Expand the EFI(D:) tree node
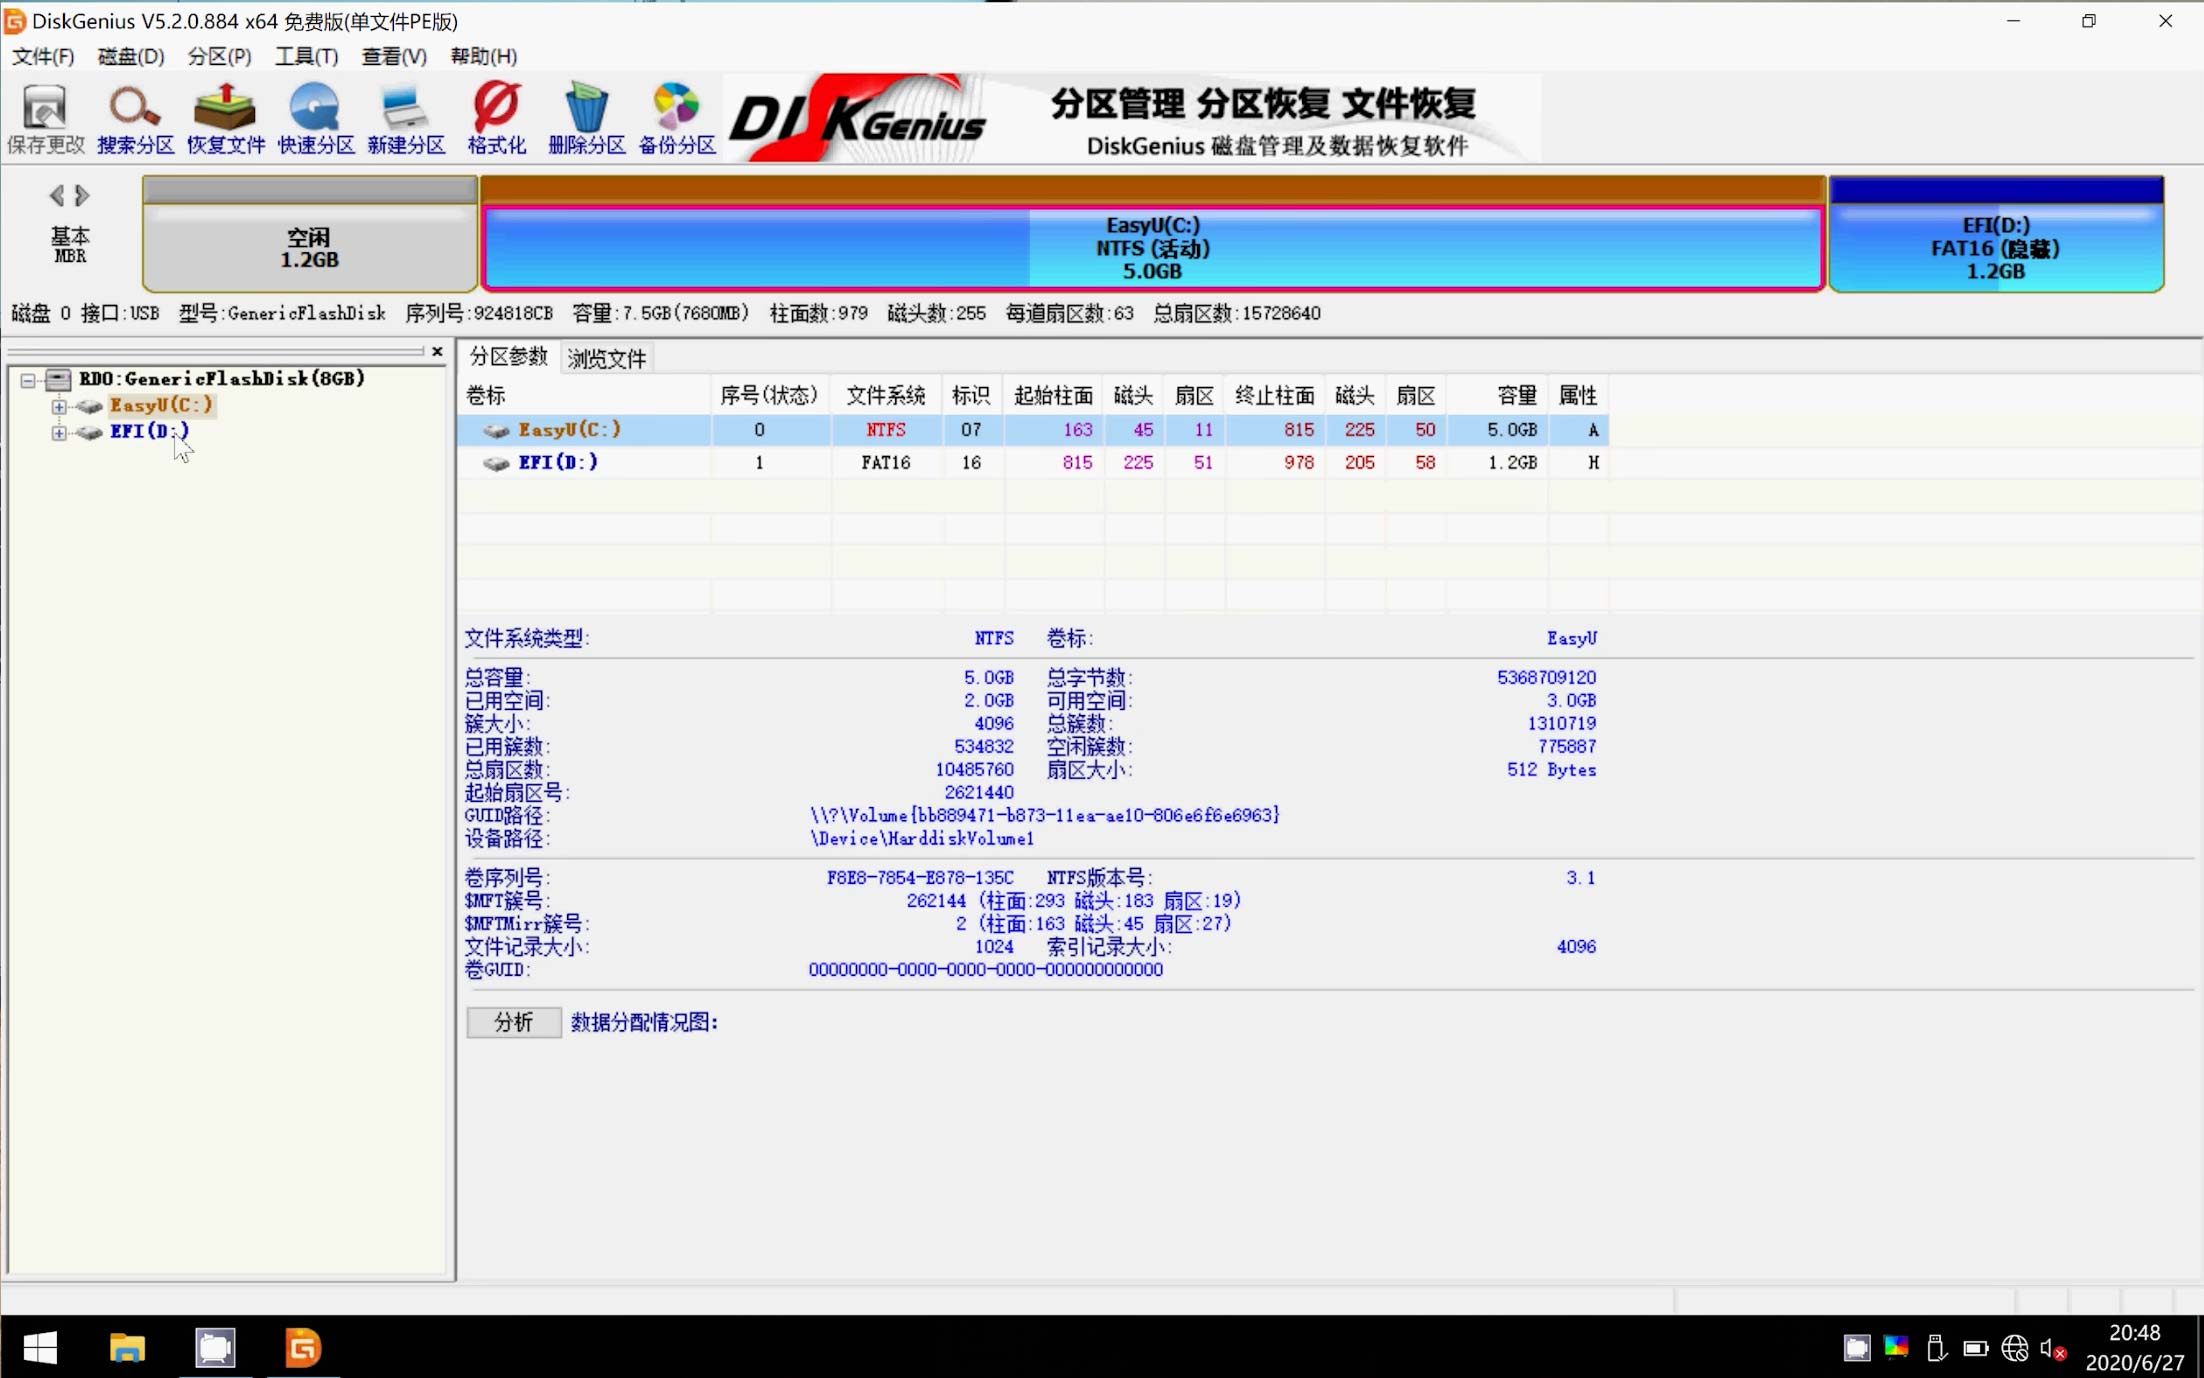 [59, 433]
